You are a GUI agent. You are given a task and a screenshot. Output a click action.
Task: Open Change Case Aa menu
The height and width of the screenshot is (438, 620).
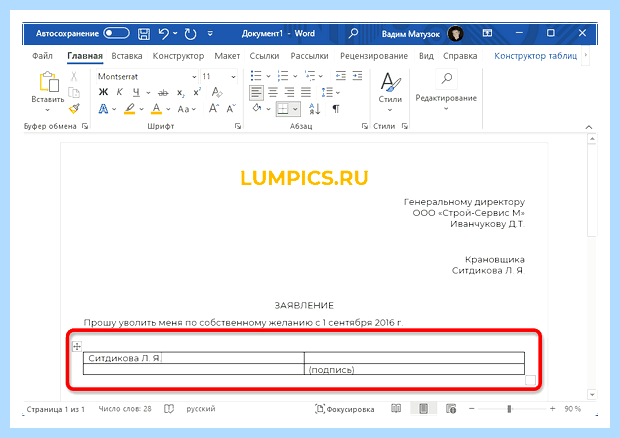187,109
